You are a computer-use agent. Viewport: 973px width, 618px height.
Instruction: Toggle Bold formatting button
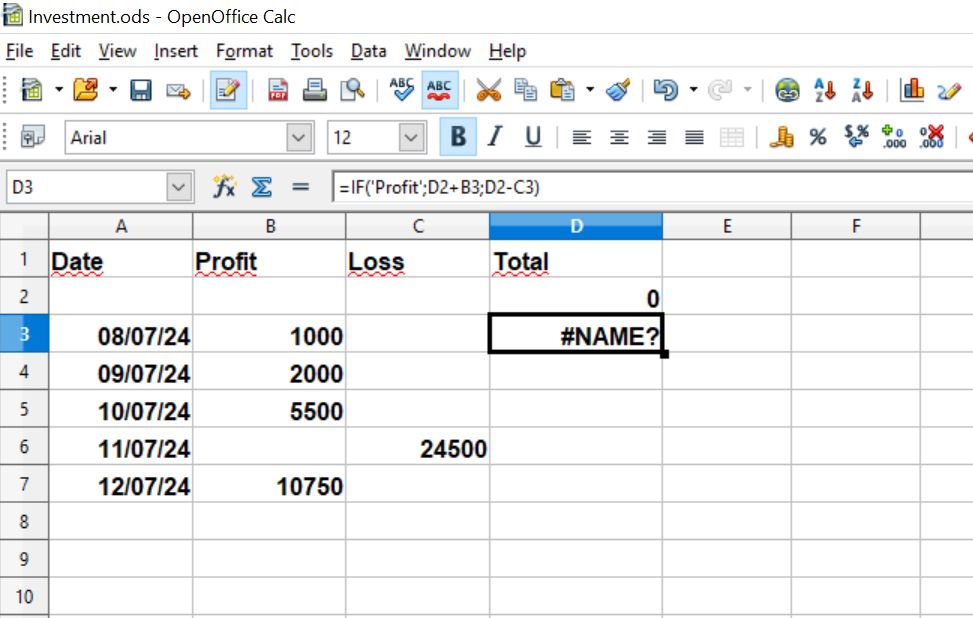pyautogui.click(x=458, y=137)
